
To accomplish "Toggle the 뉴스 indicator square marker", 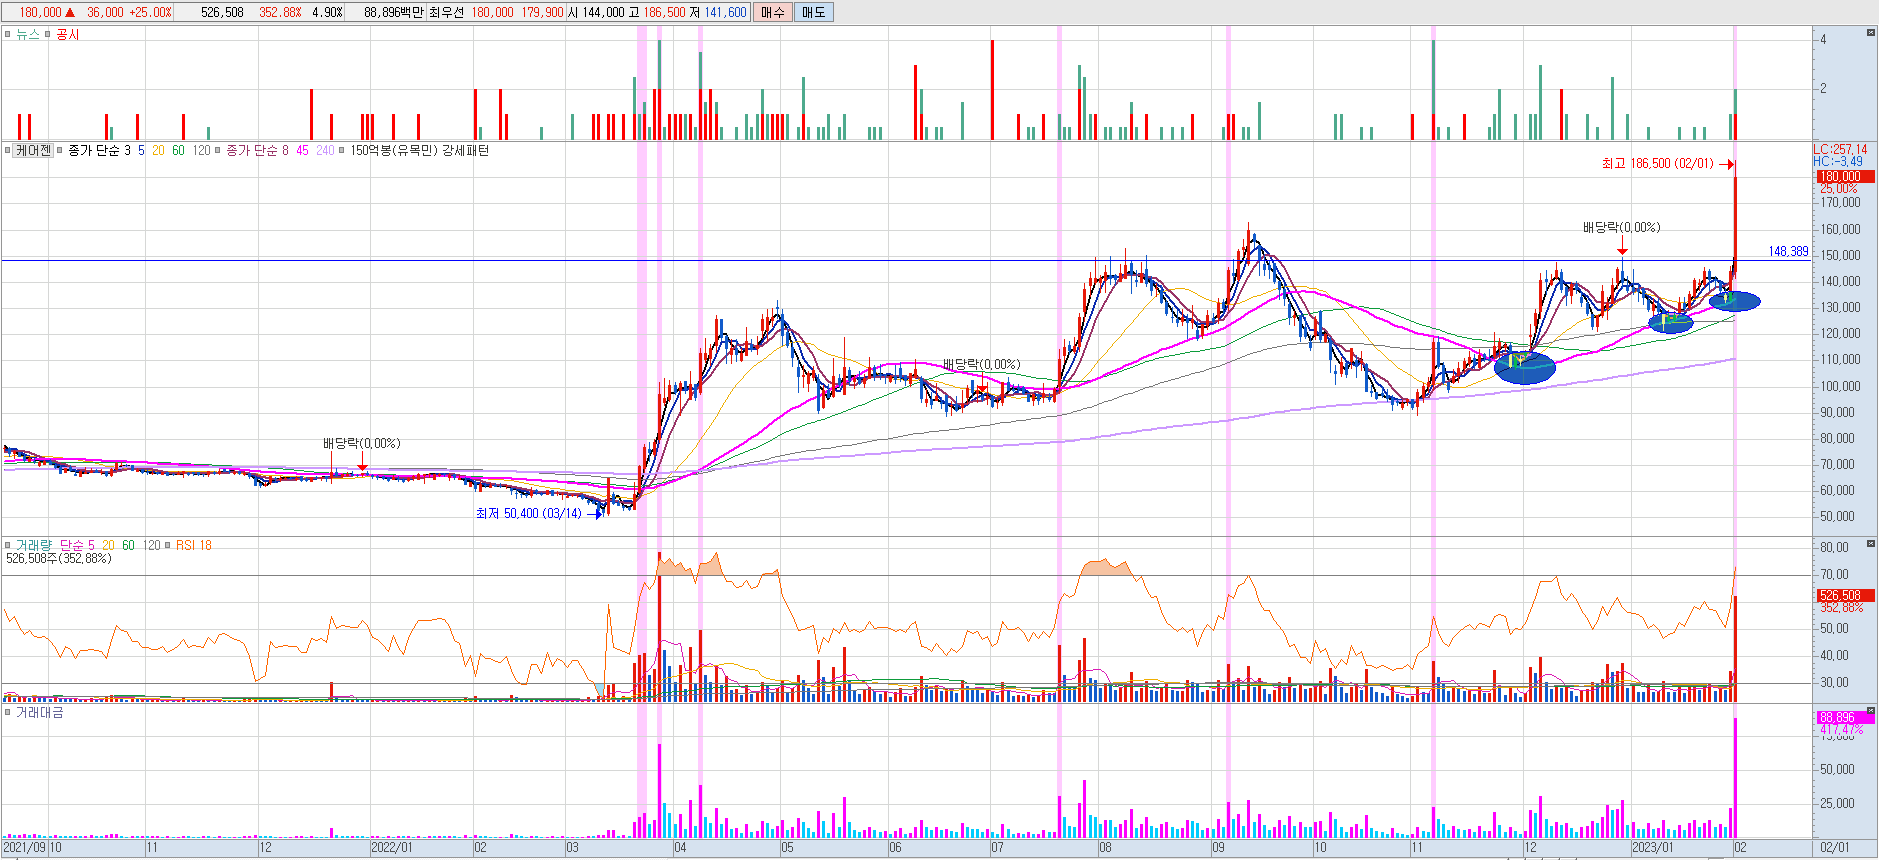I will coord(7,34).
